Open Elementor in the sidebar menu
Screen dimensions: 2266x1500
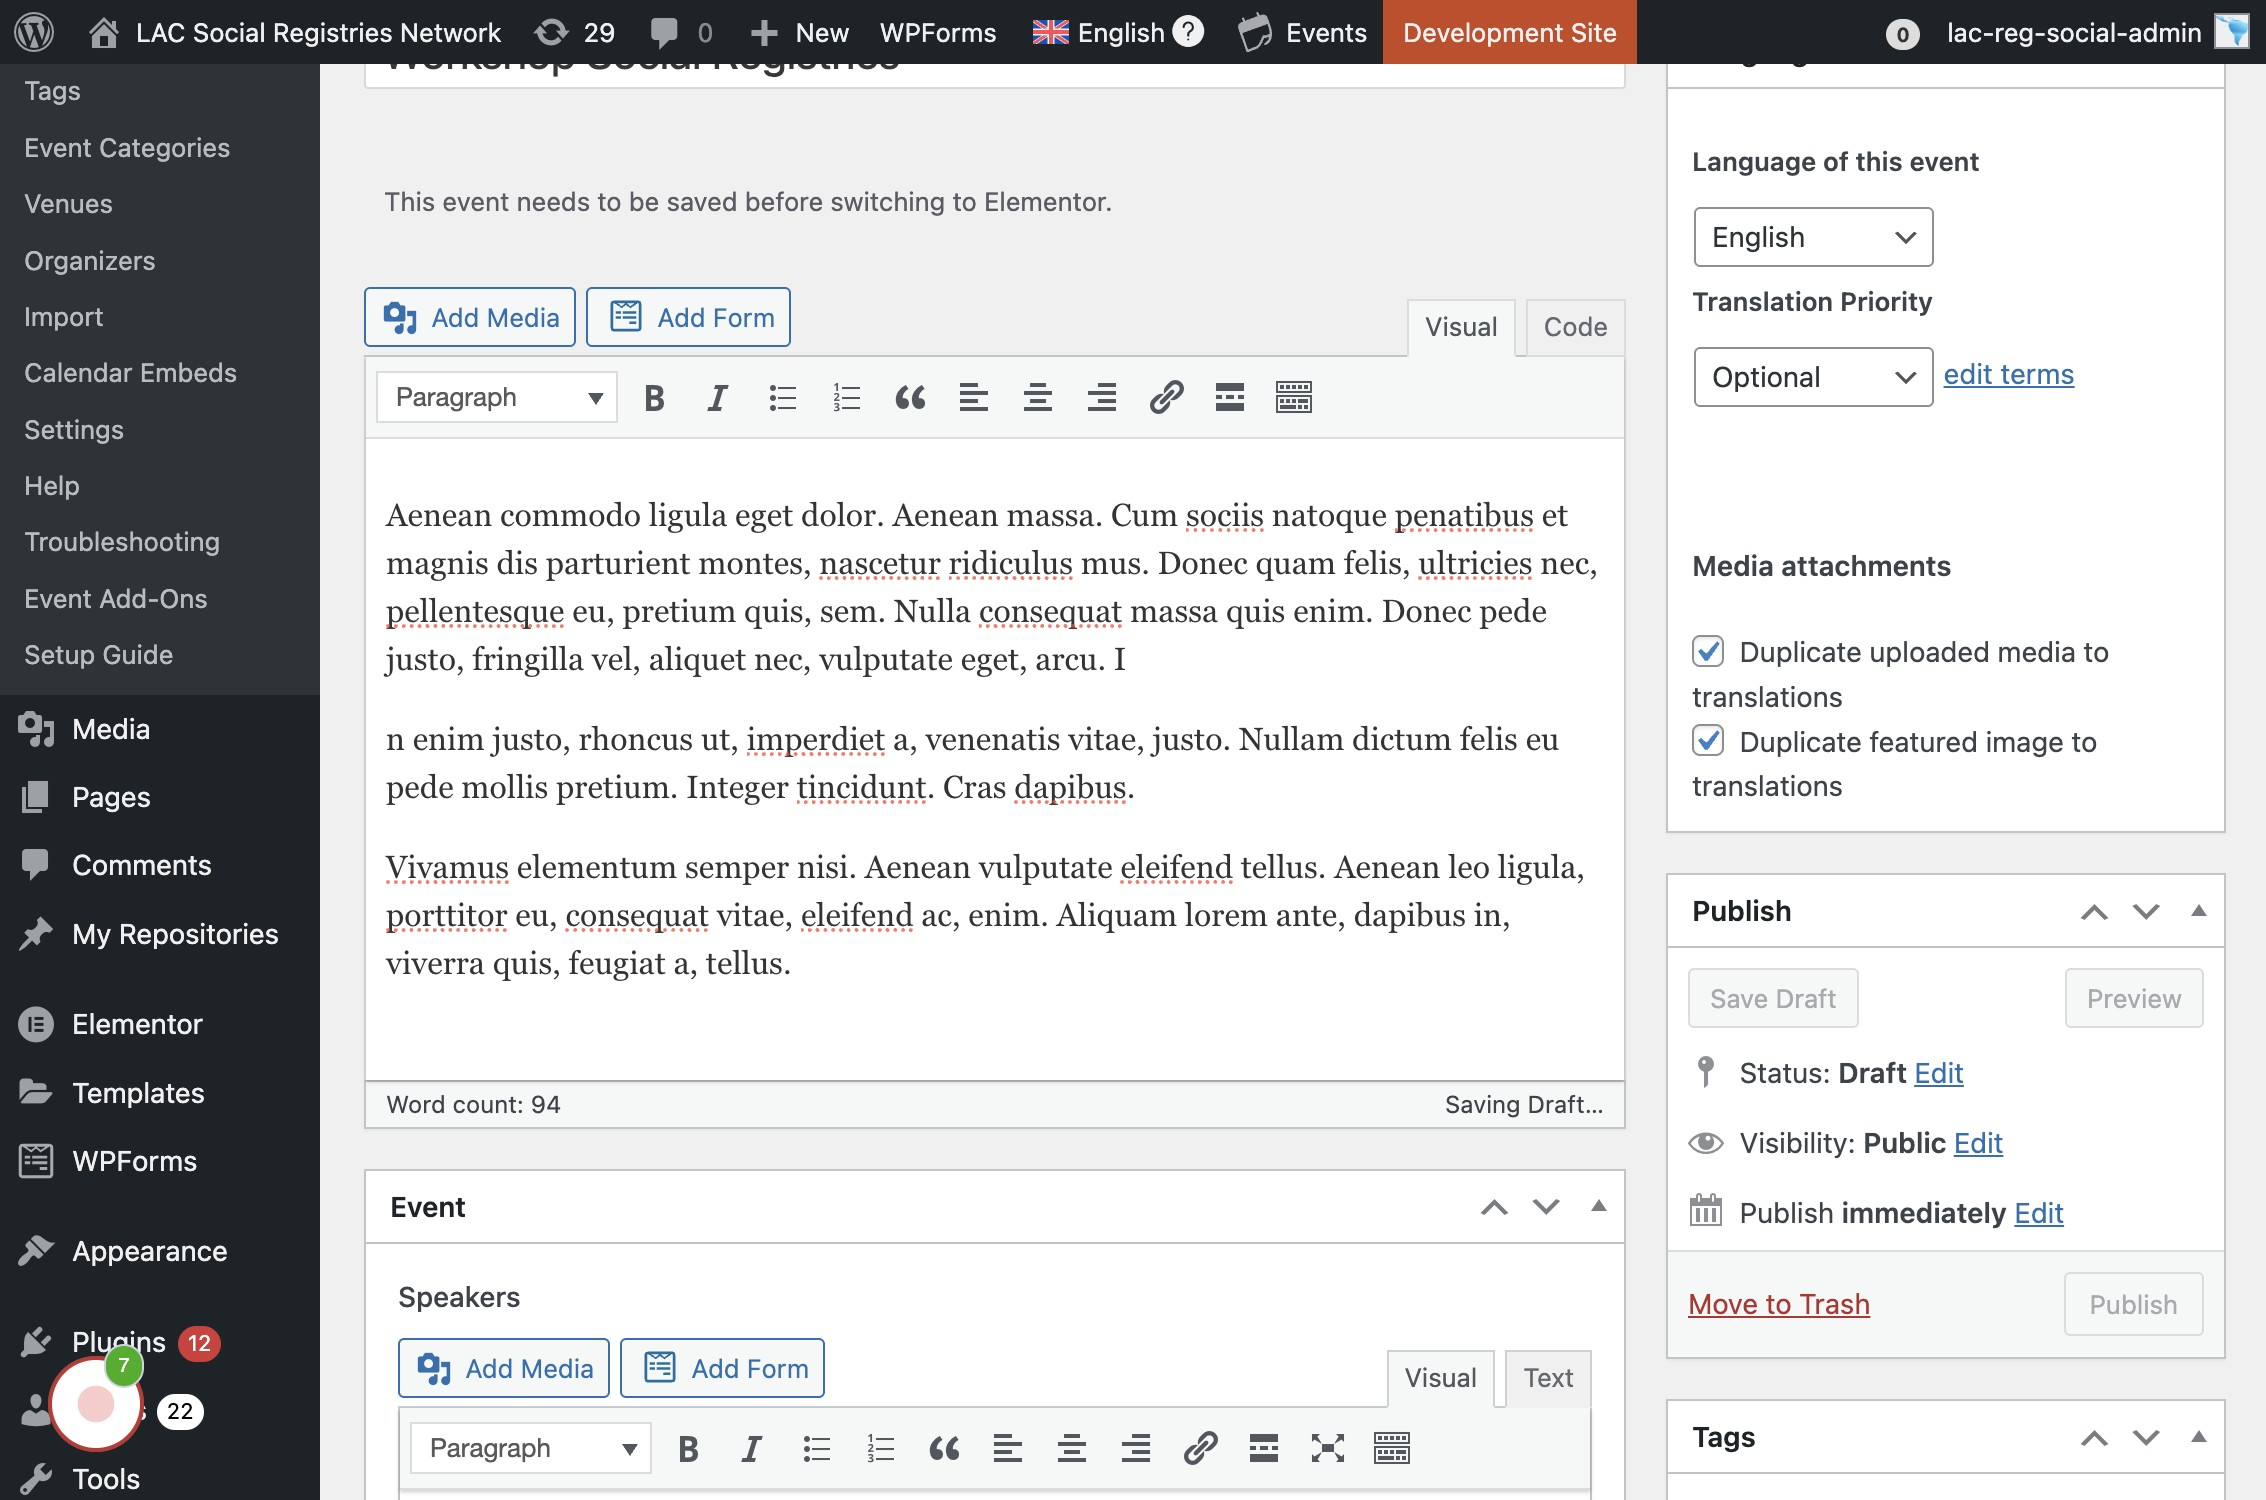(x=137, y=1024)
